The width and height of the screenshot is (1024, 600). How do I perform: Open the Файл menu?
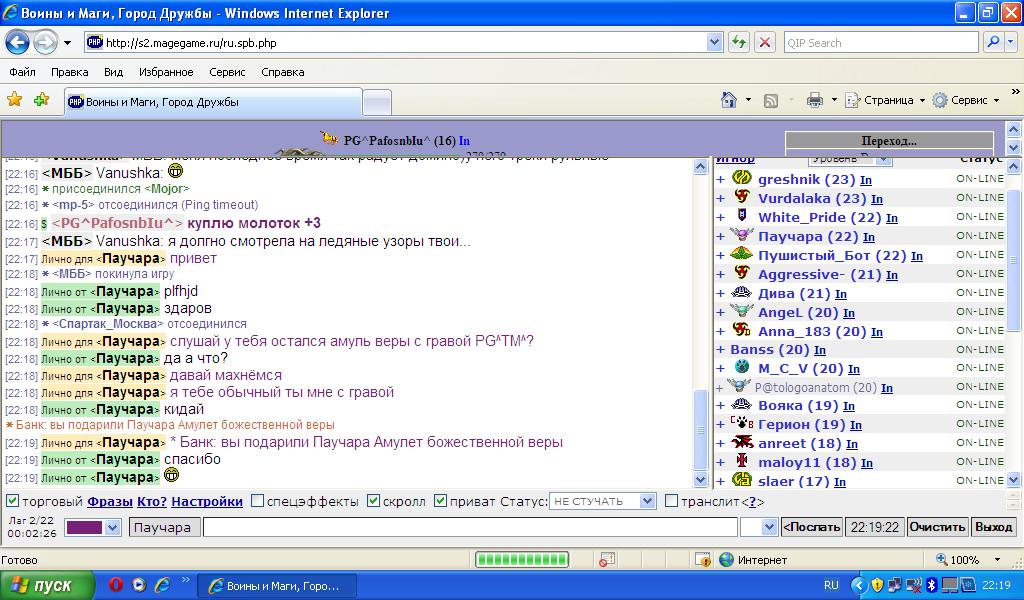(22, 72)
